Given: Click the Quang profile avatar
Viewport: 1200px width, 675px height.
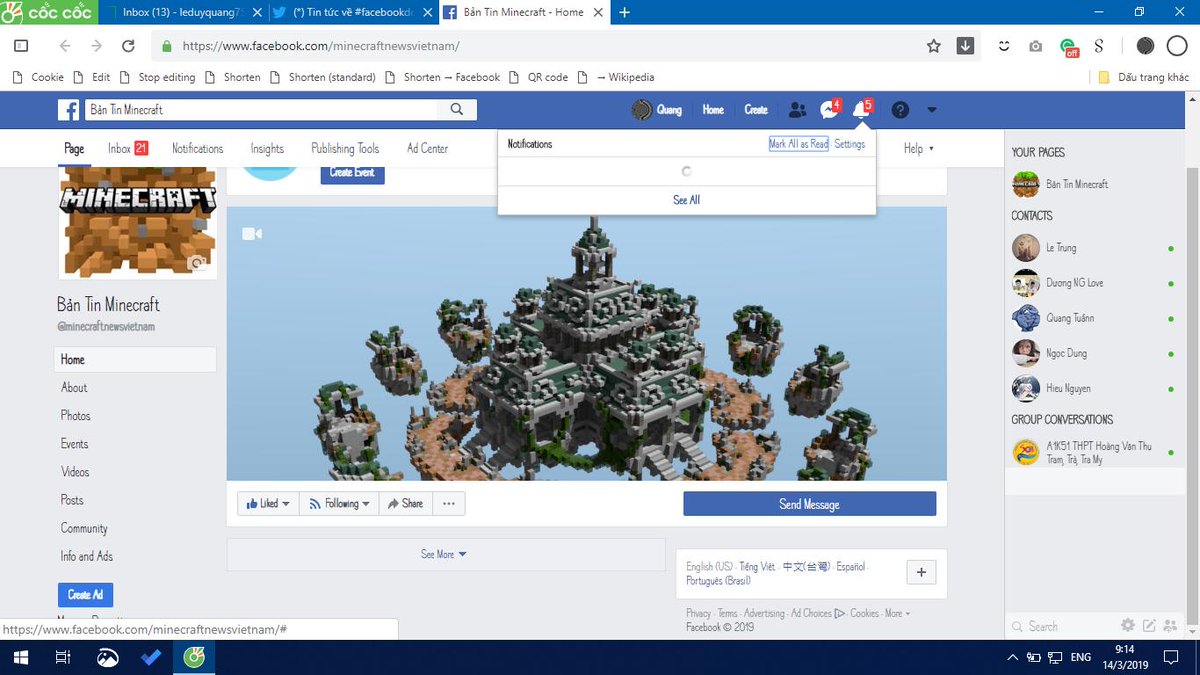Looking at the screenshot, I should pos(641,110).
